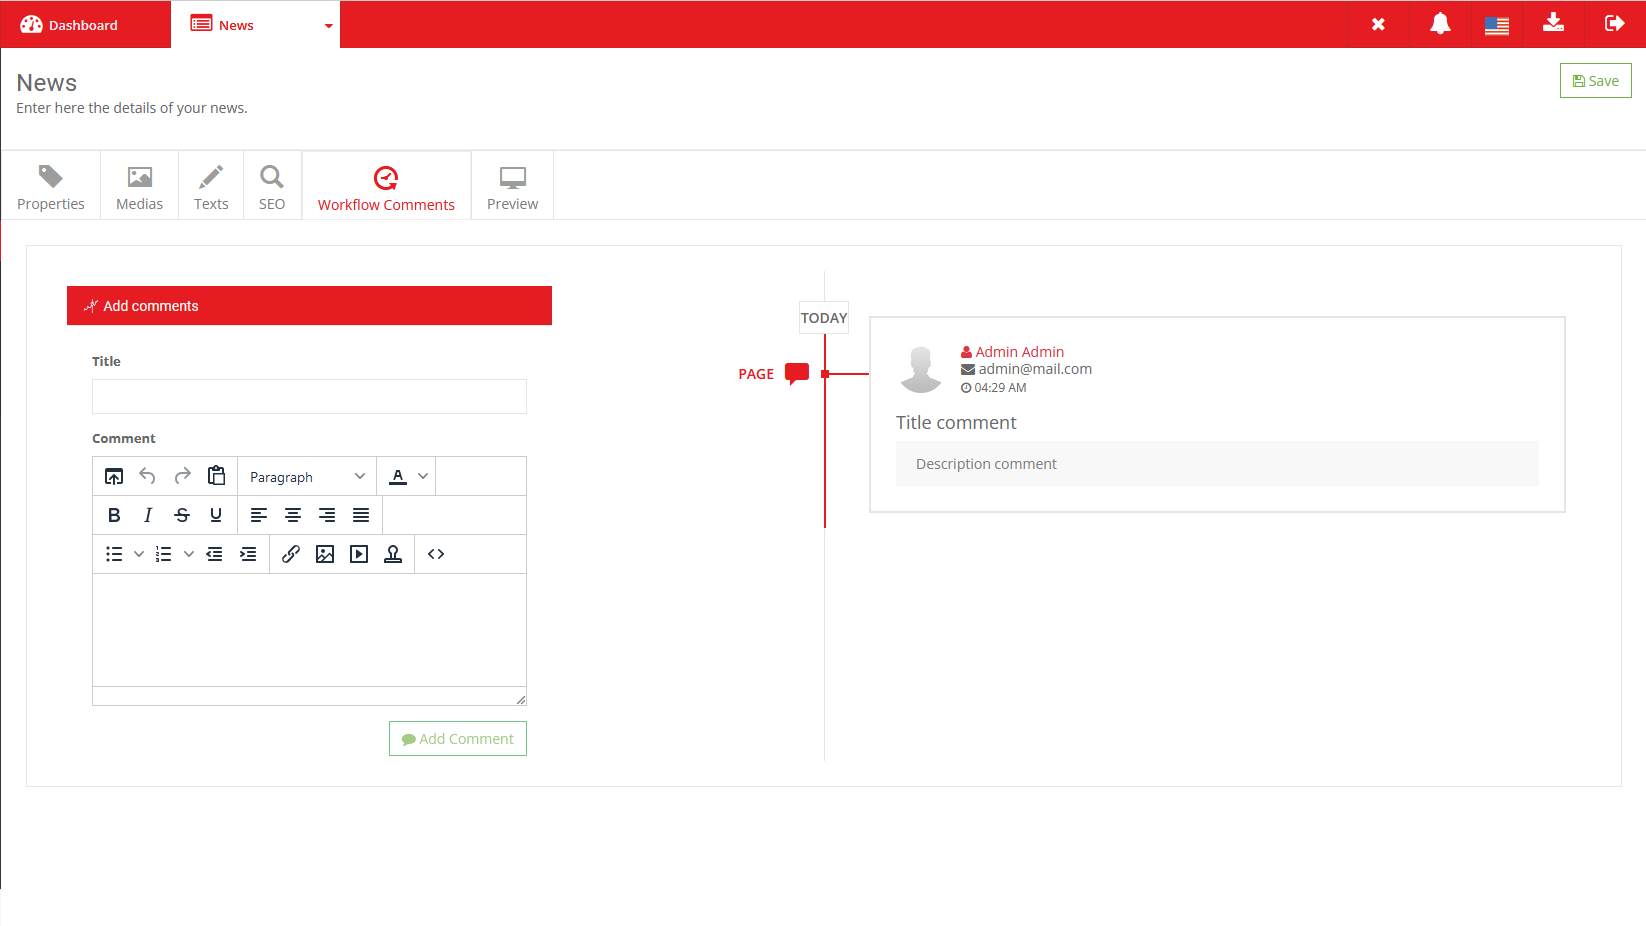
Task: Click the Insert media icon
Action: coord(359,554)
